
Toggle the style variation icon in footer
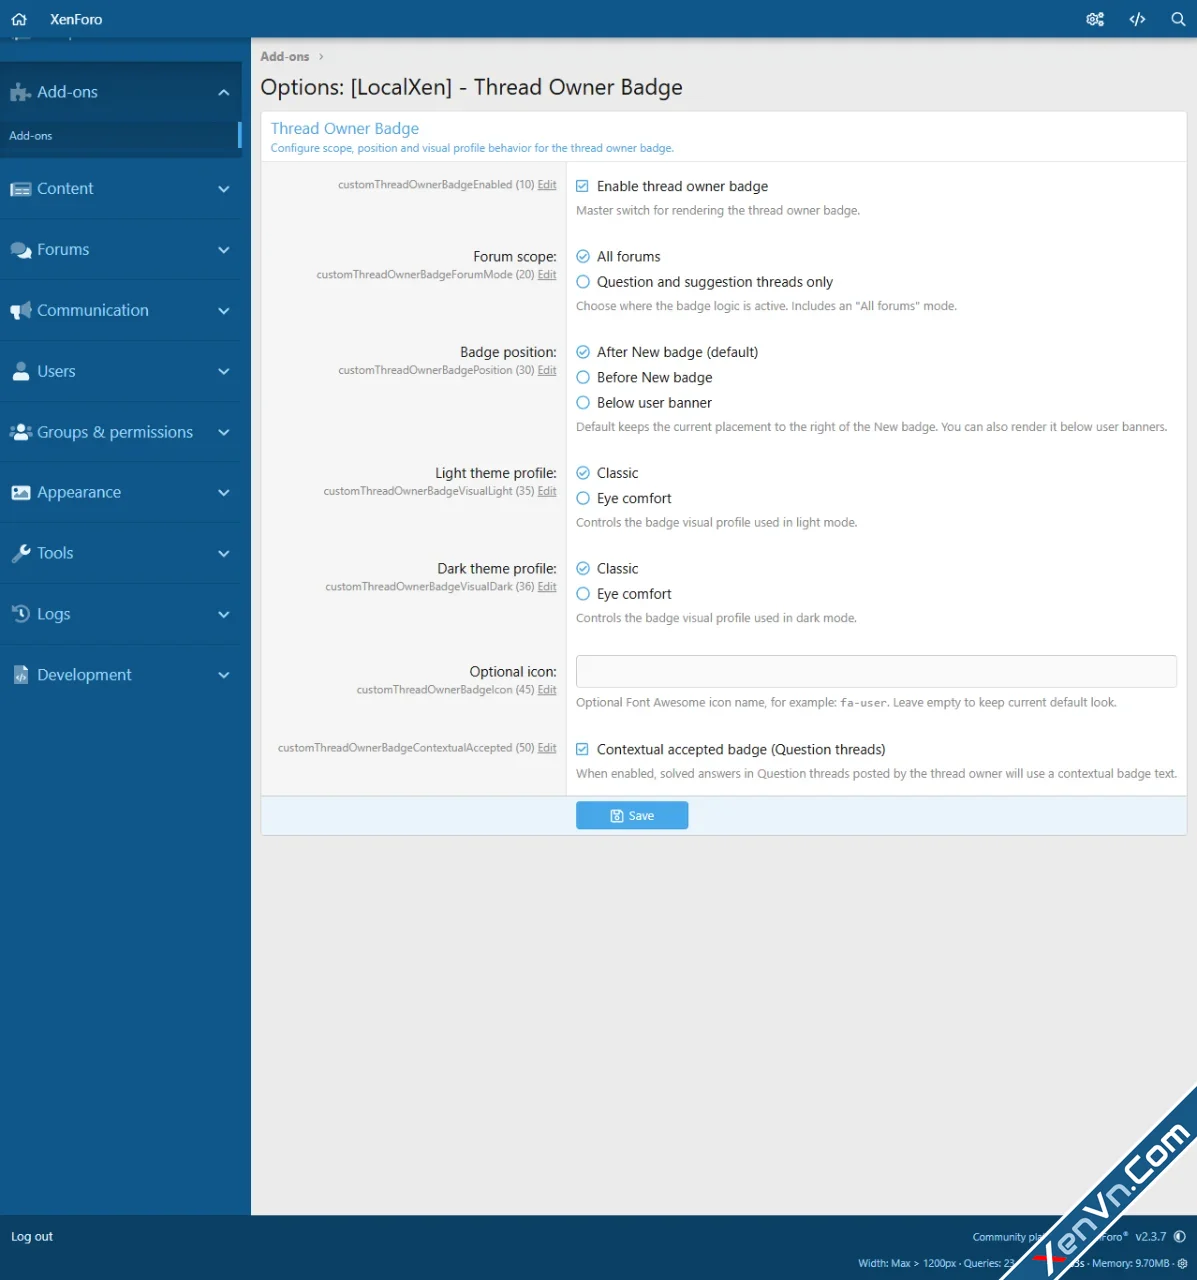pos(1180,1237)
